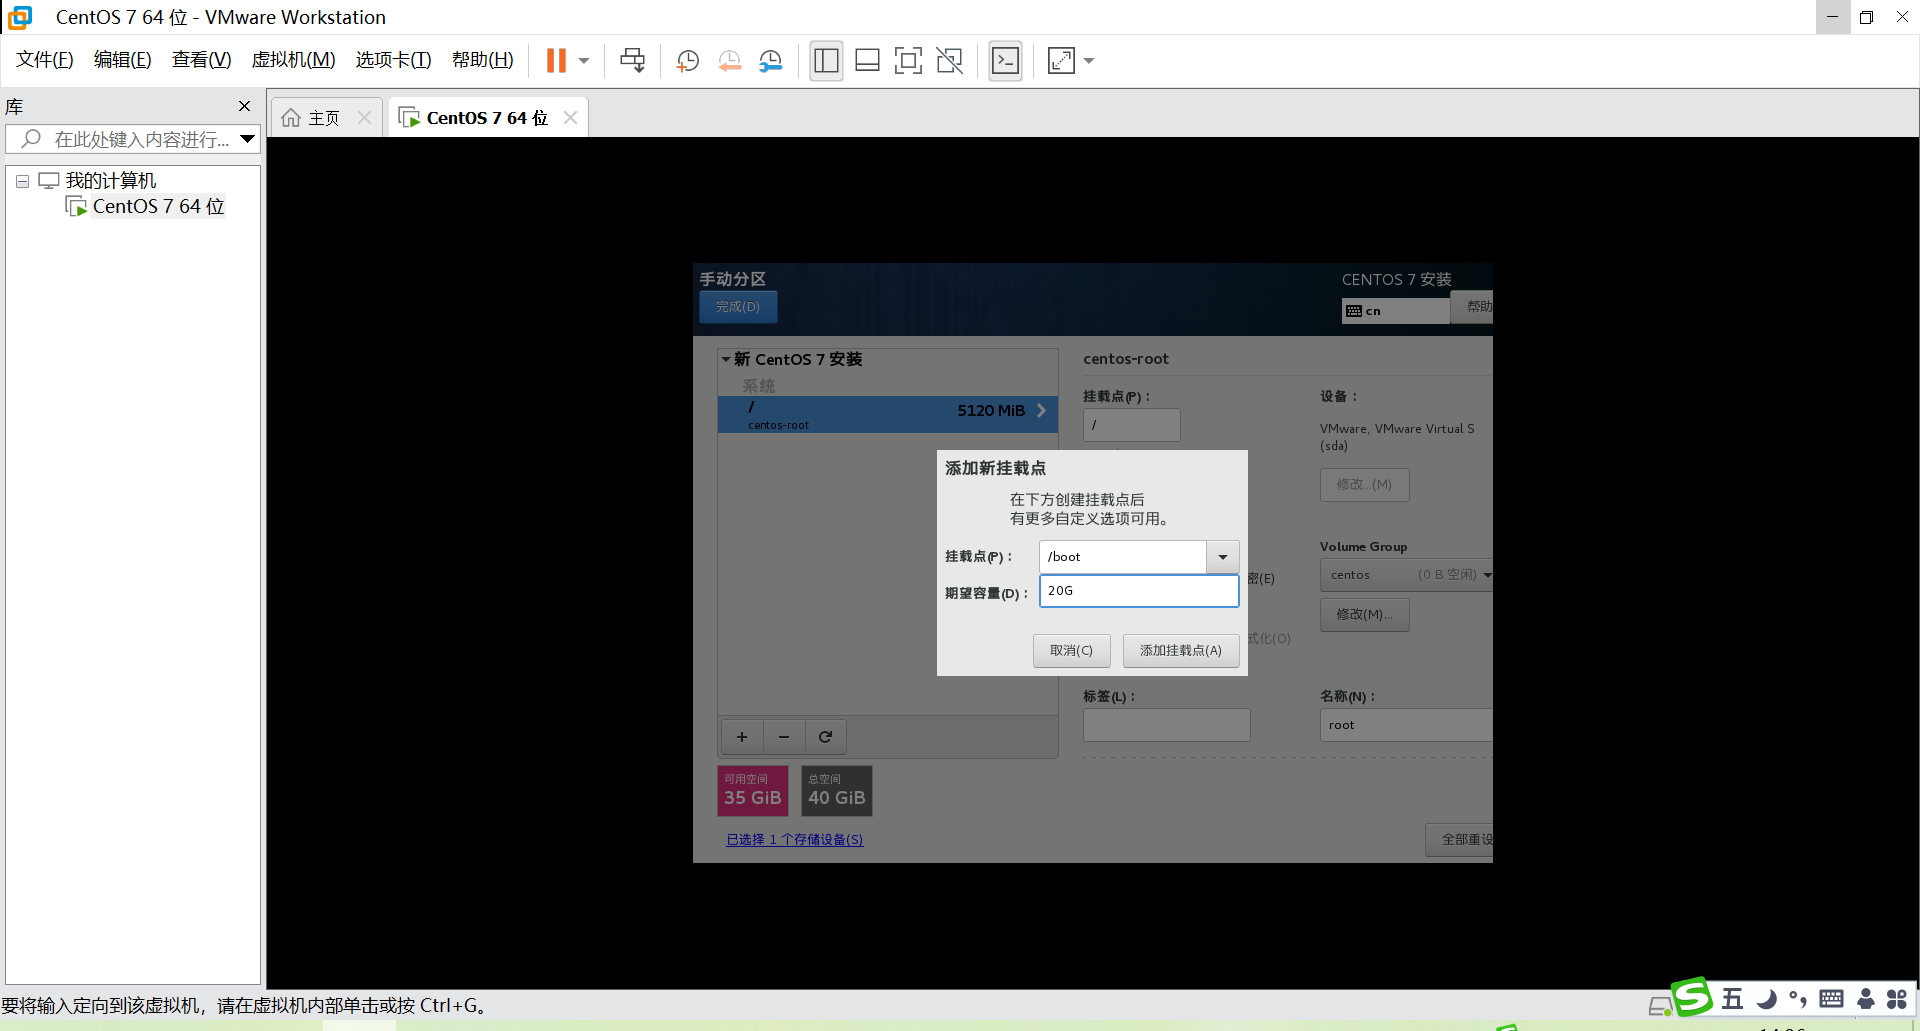Screen dimensions: 1920x1031
Task: Open the centos Volume Group dropdown
Action: [1406, 575]
